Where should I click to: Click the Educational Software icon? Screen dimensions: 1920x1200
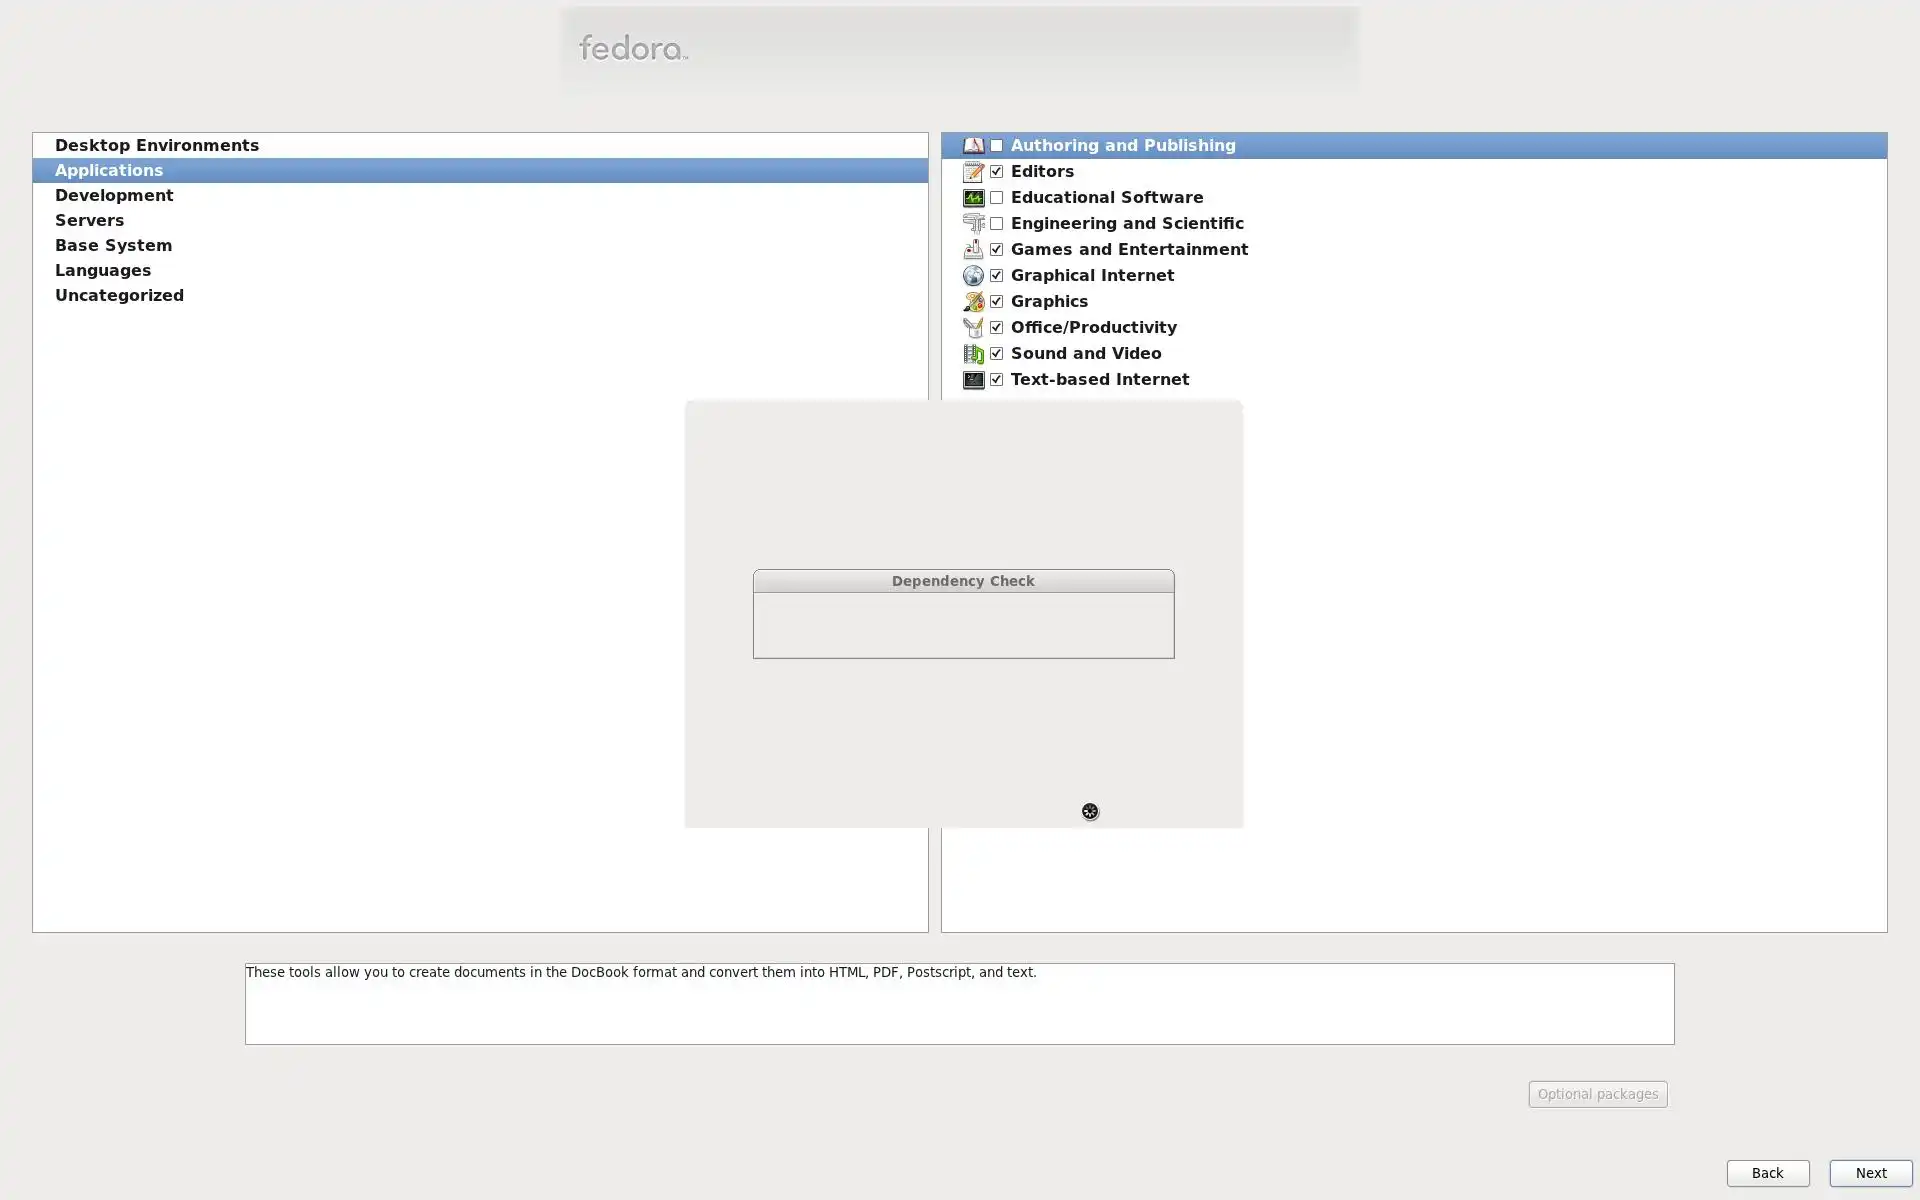click(973, 198)
